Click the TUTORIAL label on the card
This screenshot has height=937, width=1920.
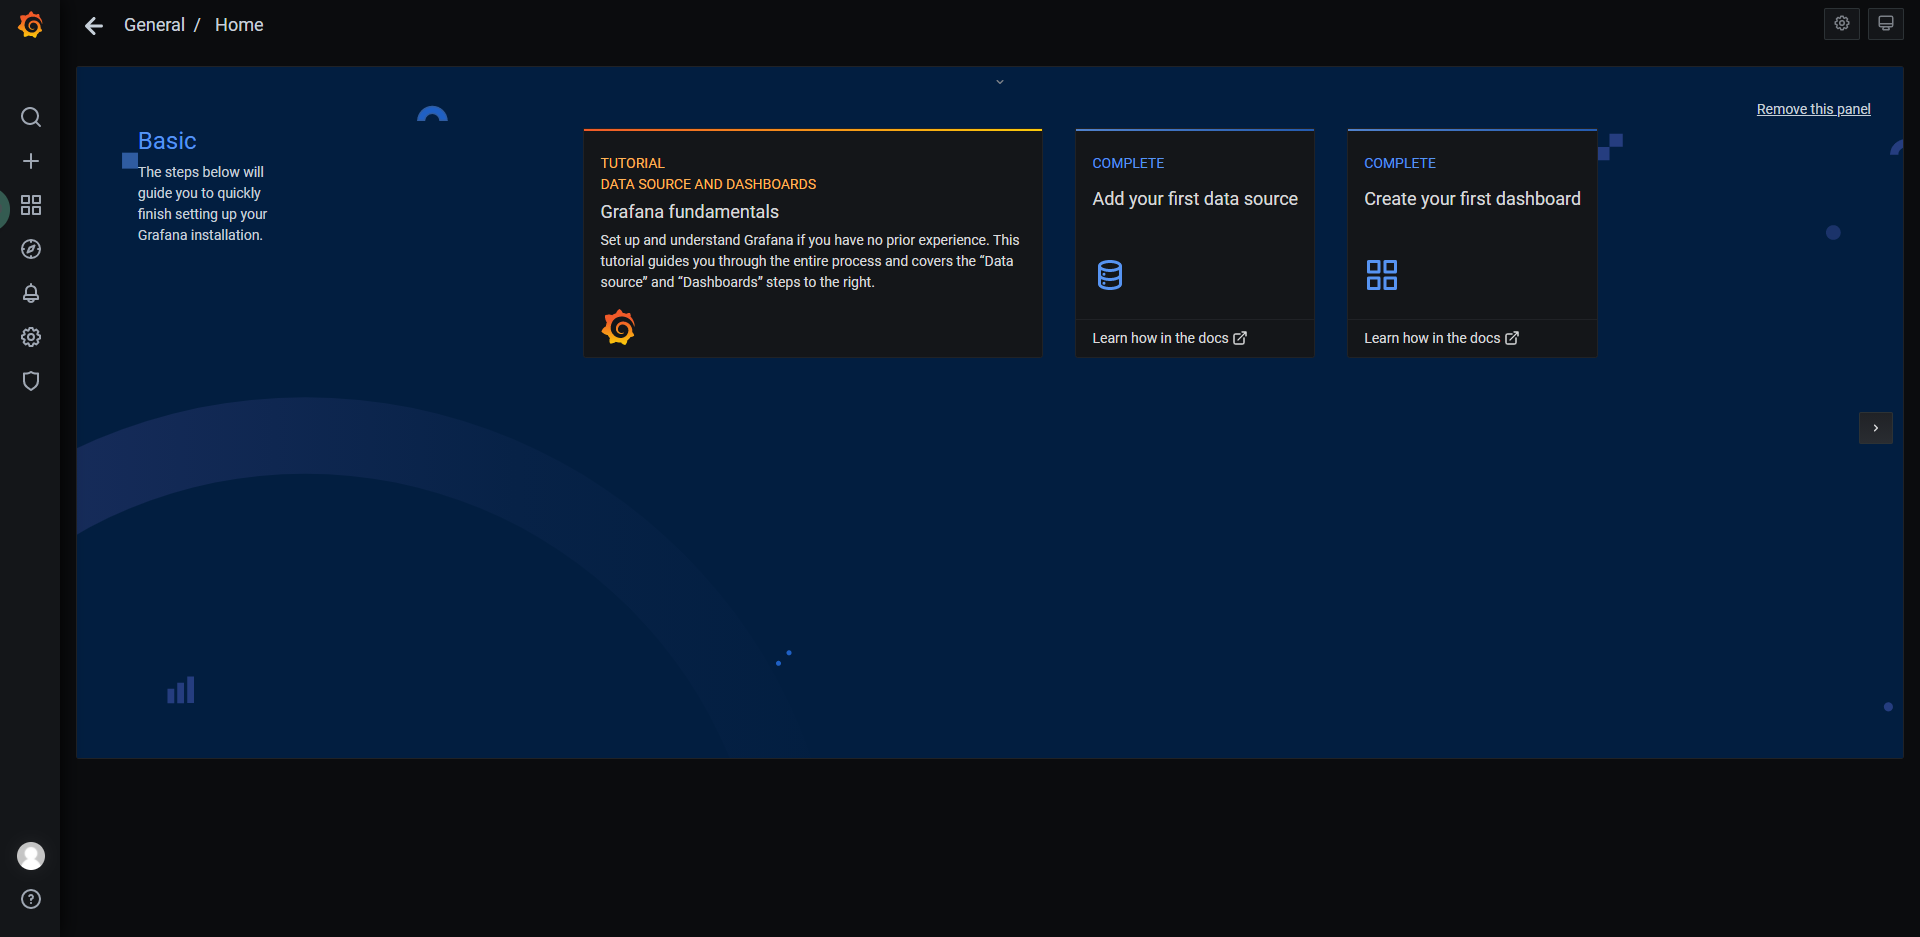point(632,163)
